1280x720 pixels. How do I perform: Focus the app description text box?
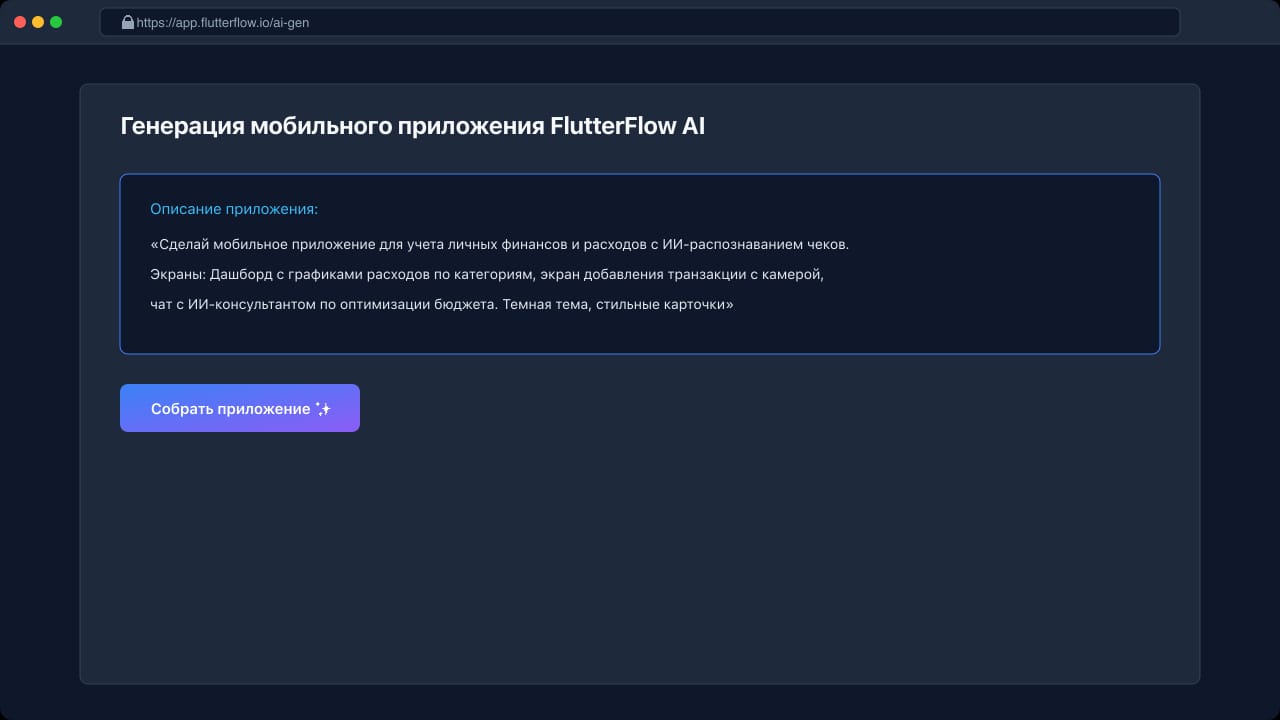pos(640,264)
